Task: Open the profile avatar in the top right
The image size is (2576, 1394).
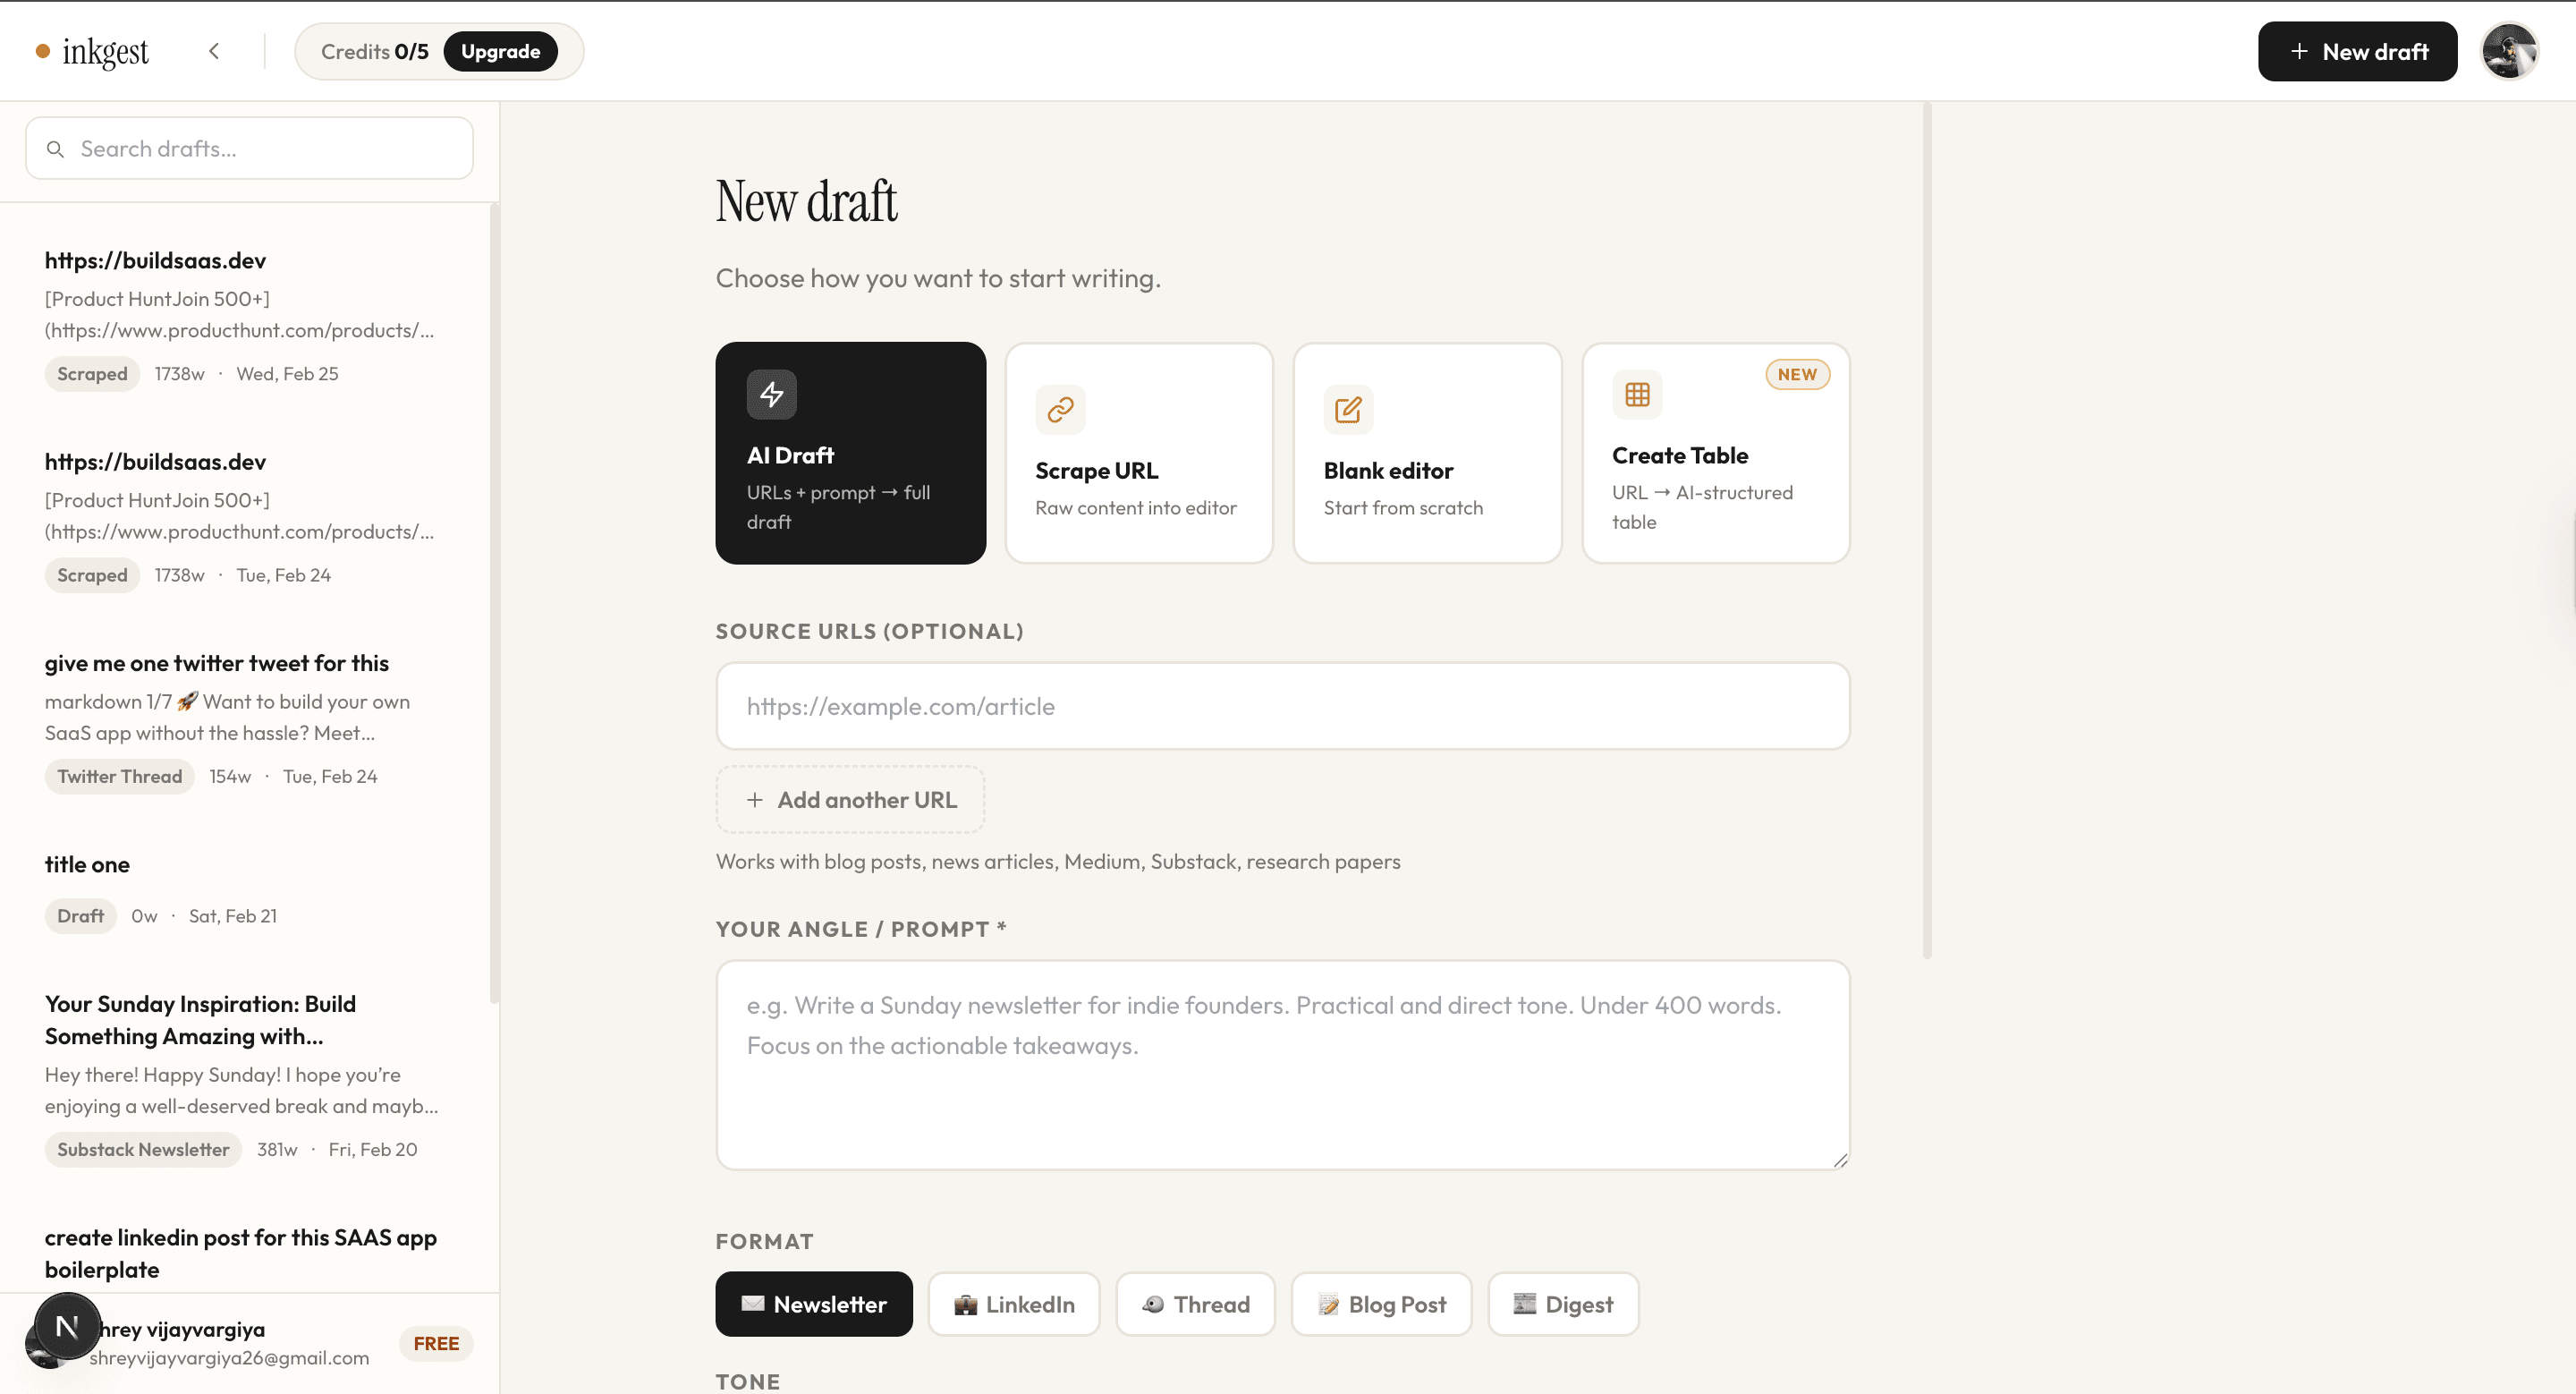Action: [x=2510, y=51]
